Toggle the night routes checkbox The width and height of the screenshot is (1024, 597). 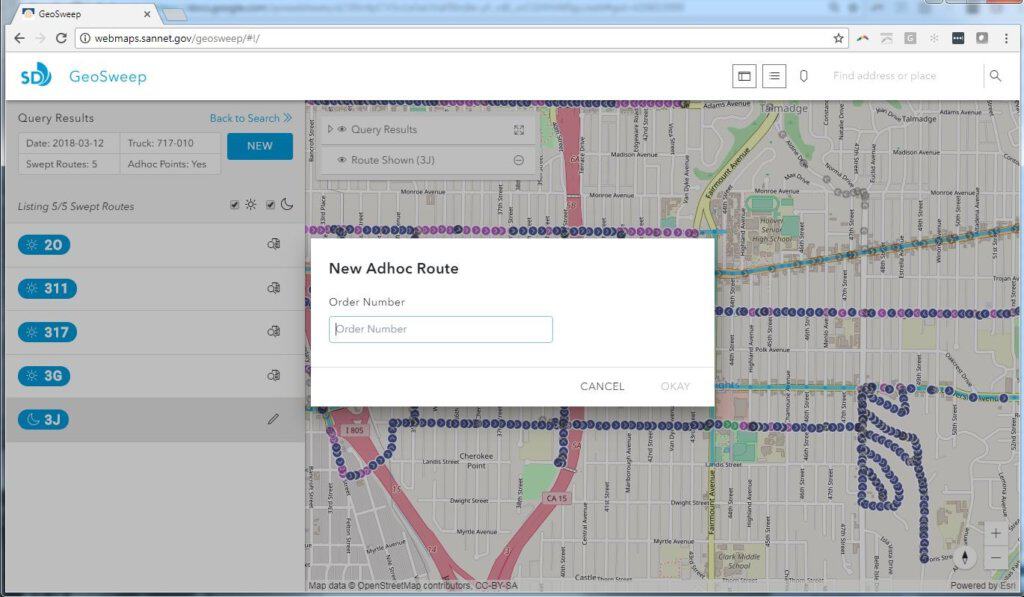point(270,205)
